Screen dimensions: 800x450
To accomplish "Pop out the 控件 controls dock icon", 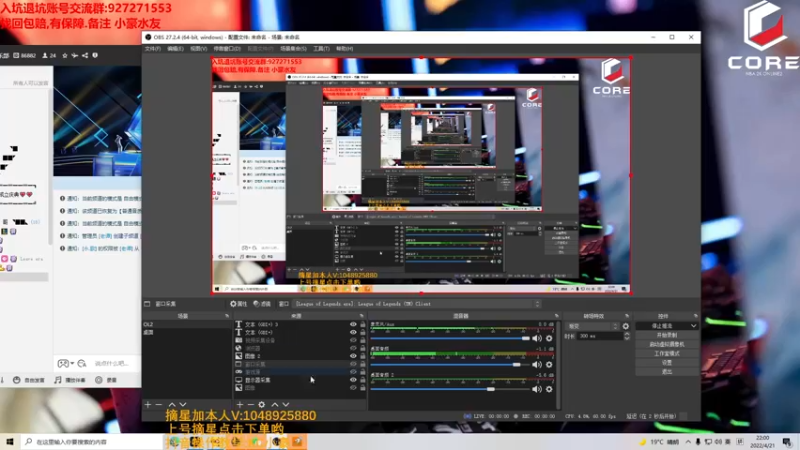I will click(x=695, y=316).
